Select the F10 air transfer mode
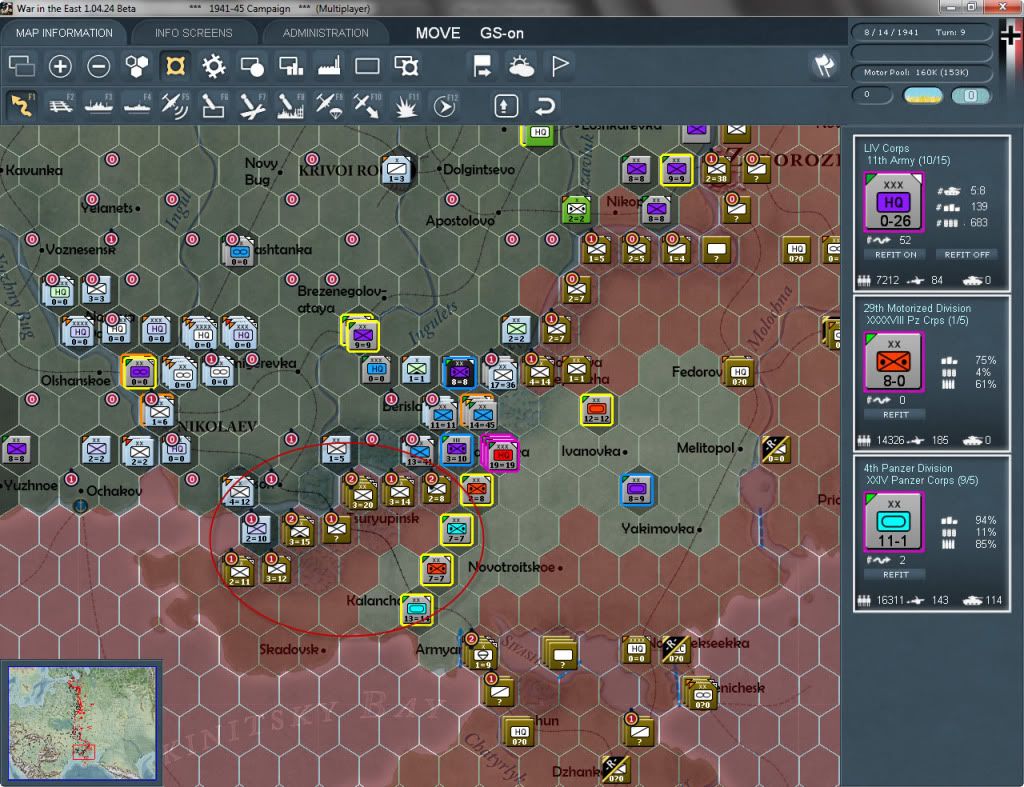 [x=367, y=106]
